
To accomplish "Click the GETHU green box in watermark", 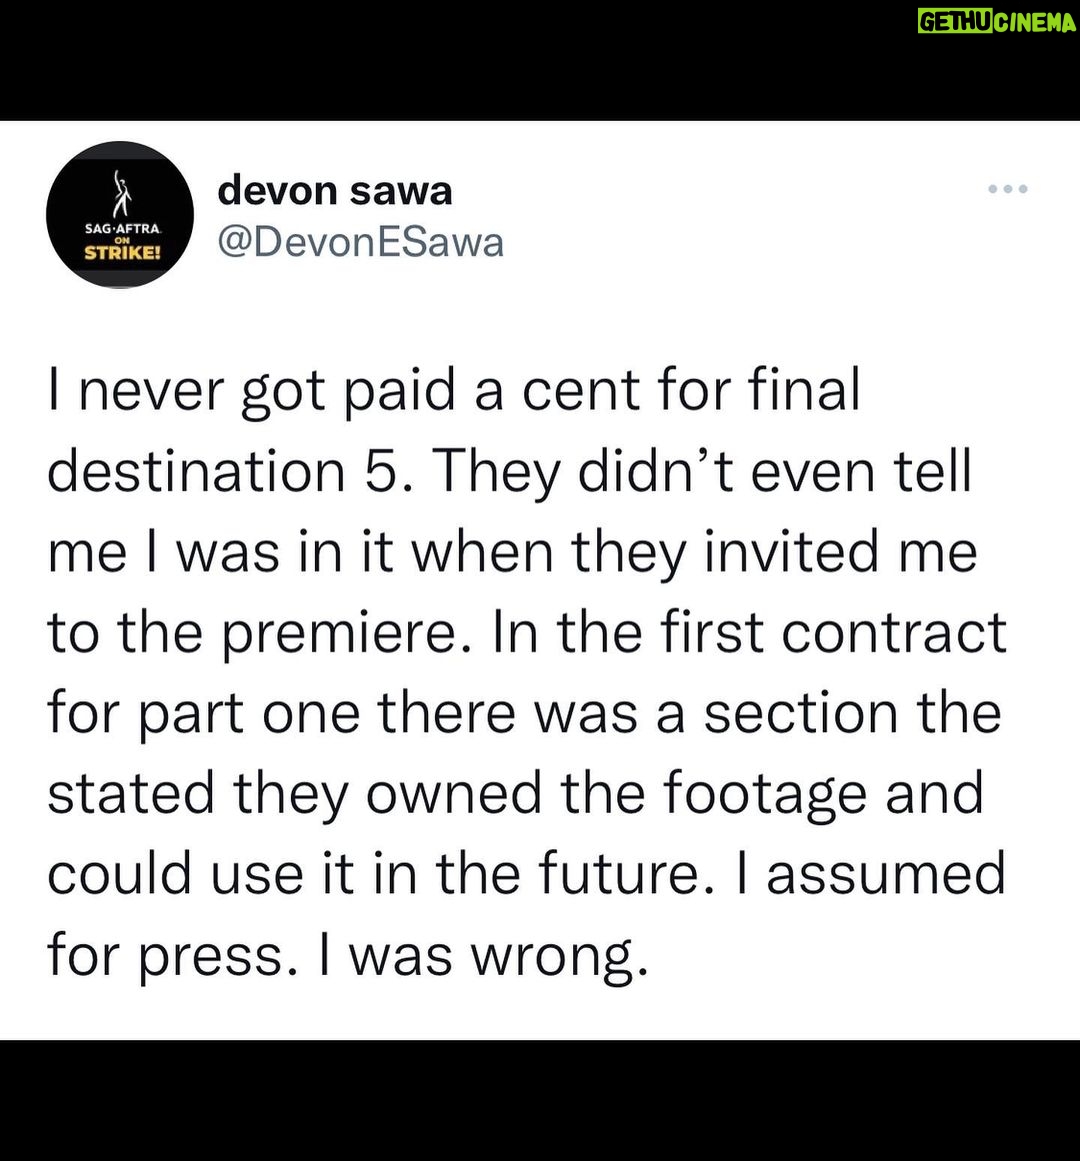I will (955, 21).
